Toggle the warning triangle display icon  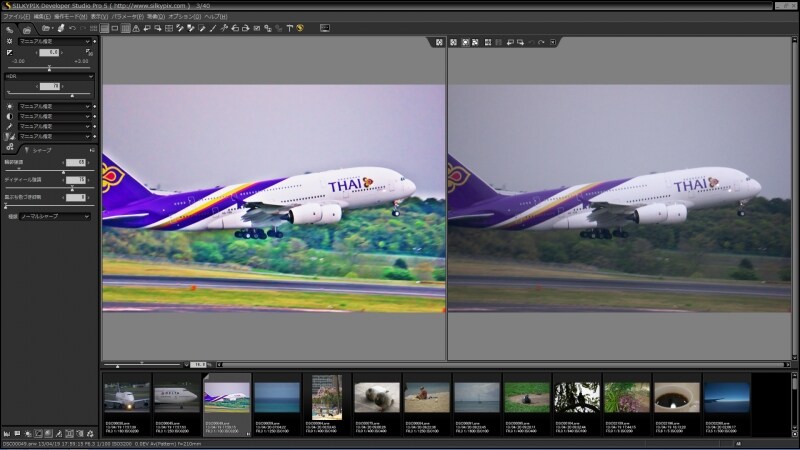[x=136, y=28]
